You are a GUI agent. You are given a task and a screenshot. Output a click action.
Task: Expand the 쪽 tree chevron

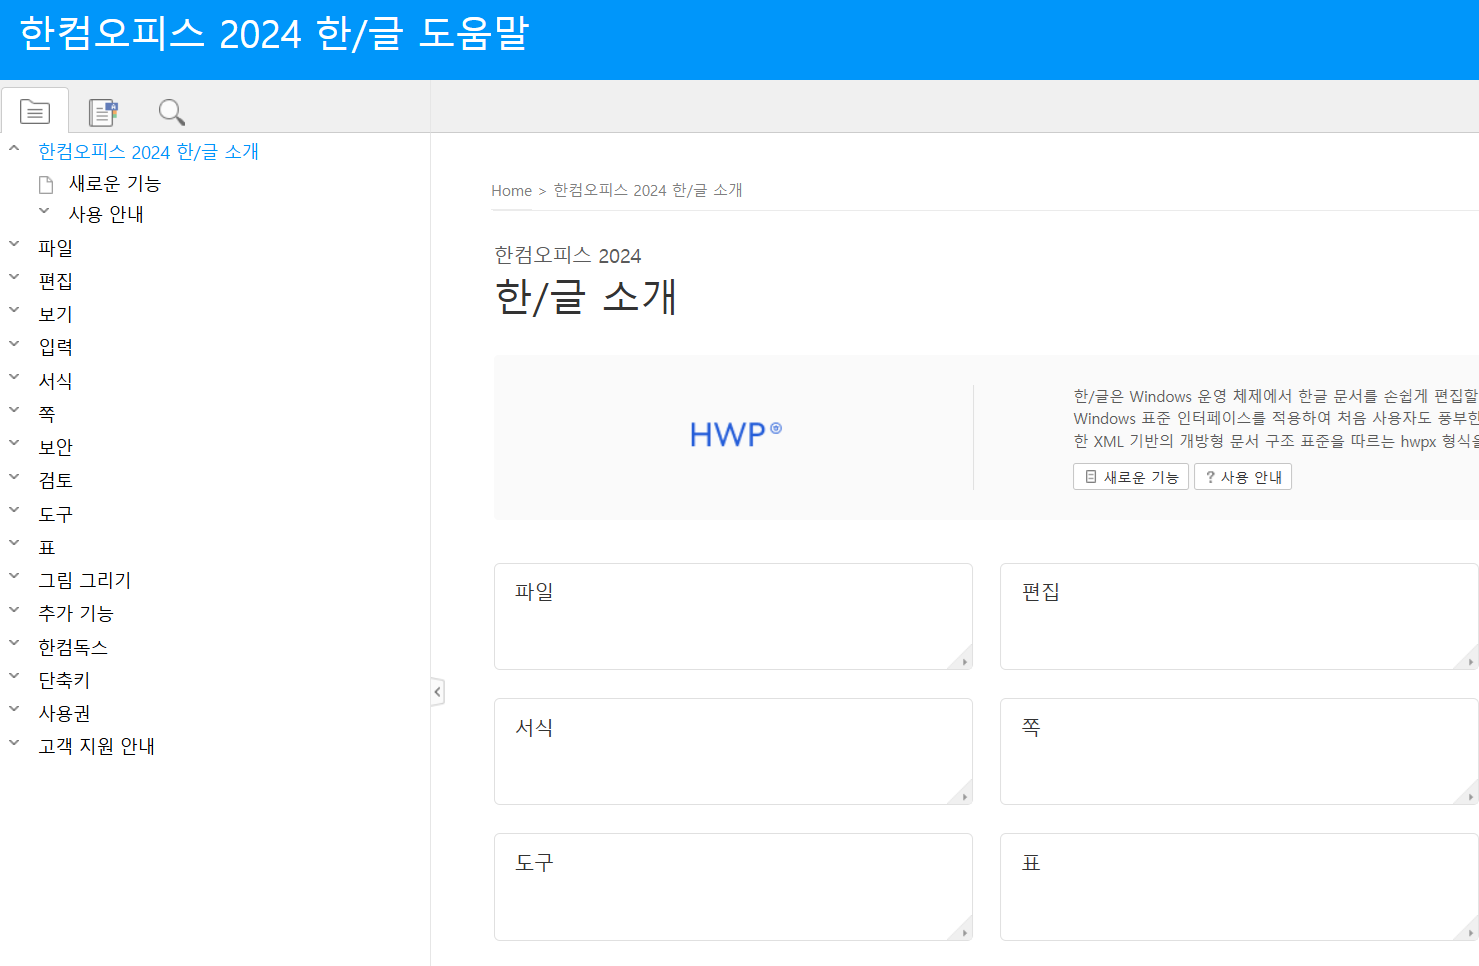point(14,410)
